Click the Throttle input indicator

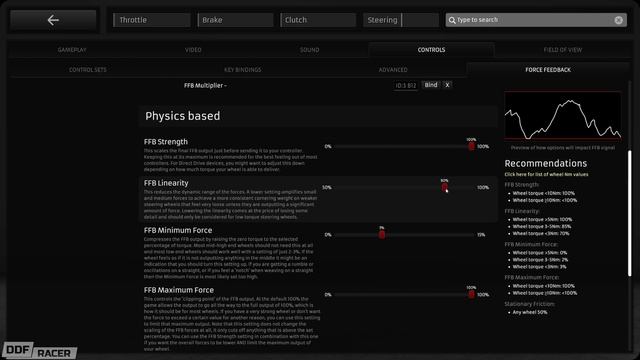(x=151, y=20)
